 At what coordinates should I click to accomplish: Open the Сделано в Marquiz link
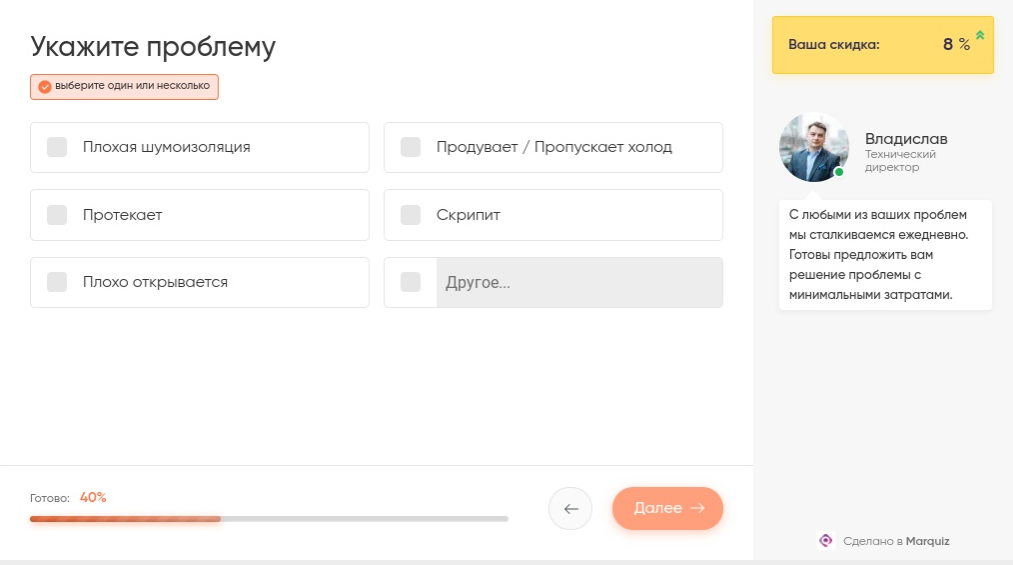coord(895,541)
